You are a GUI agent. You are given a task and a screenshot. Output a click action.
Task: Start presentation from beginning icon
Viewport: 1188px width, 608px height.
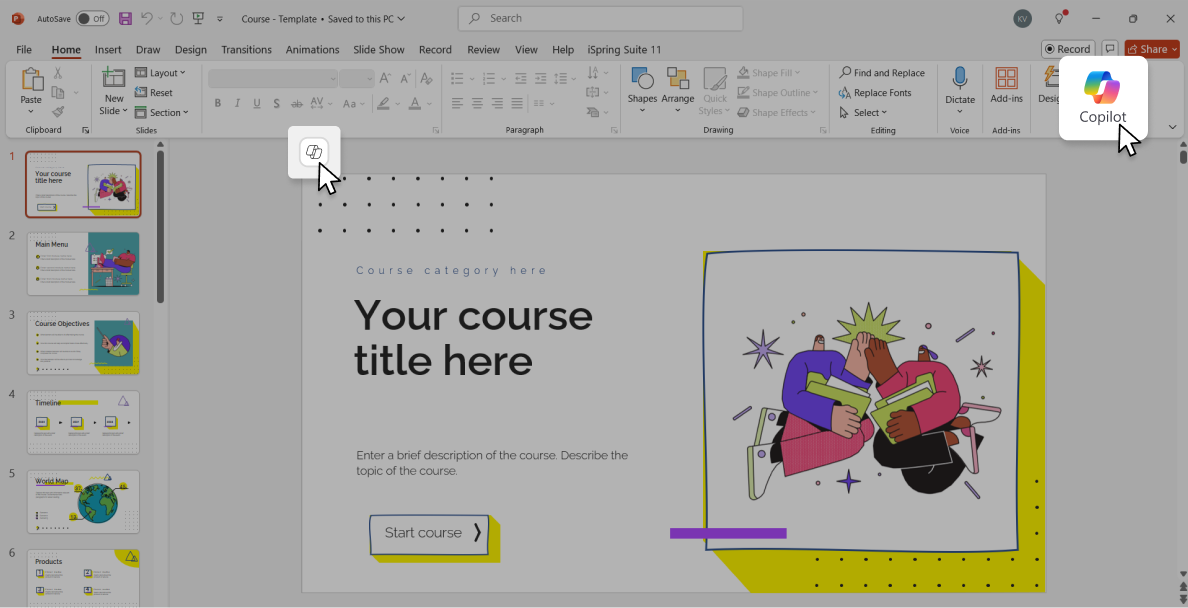(x=198, y=18)
